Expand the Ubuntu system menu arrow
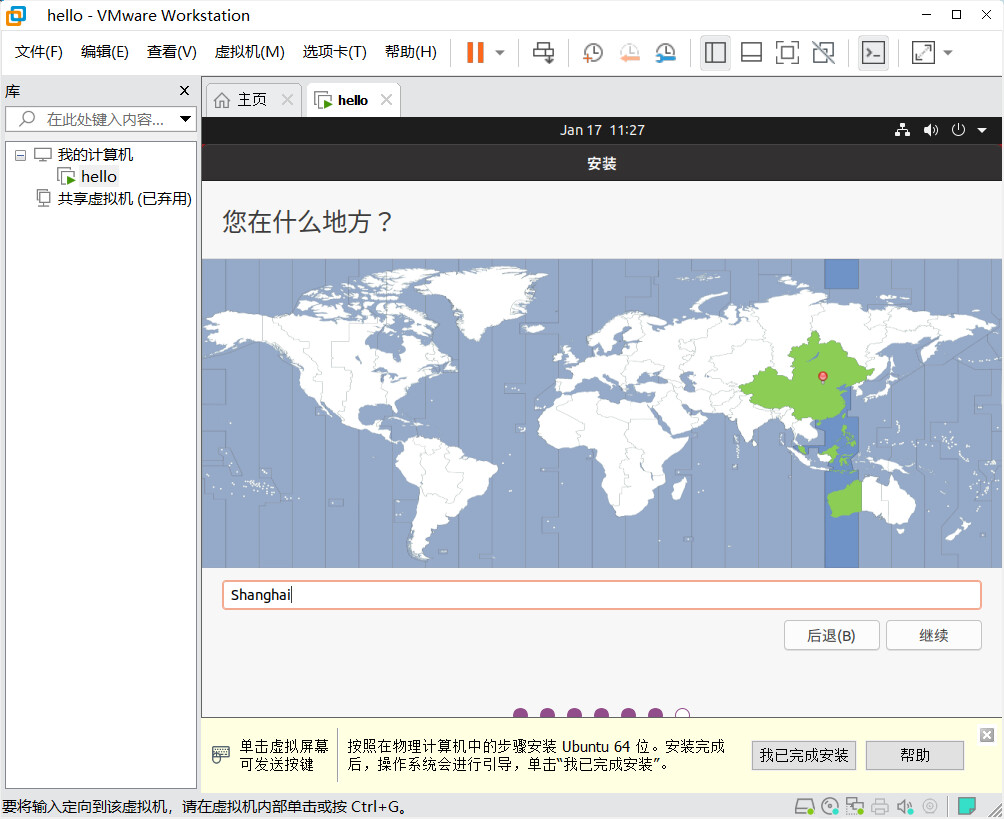 (982, 131)
